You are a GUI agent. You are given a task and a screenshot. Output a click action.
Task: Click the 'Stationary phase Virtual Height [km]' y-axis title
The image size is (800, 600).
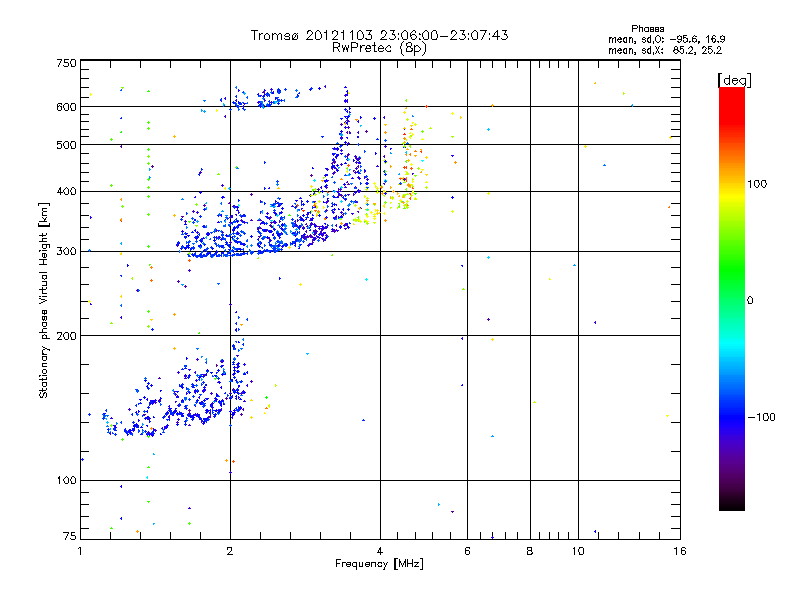(44, 300)
